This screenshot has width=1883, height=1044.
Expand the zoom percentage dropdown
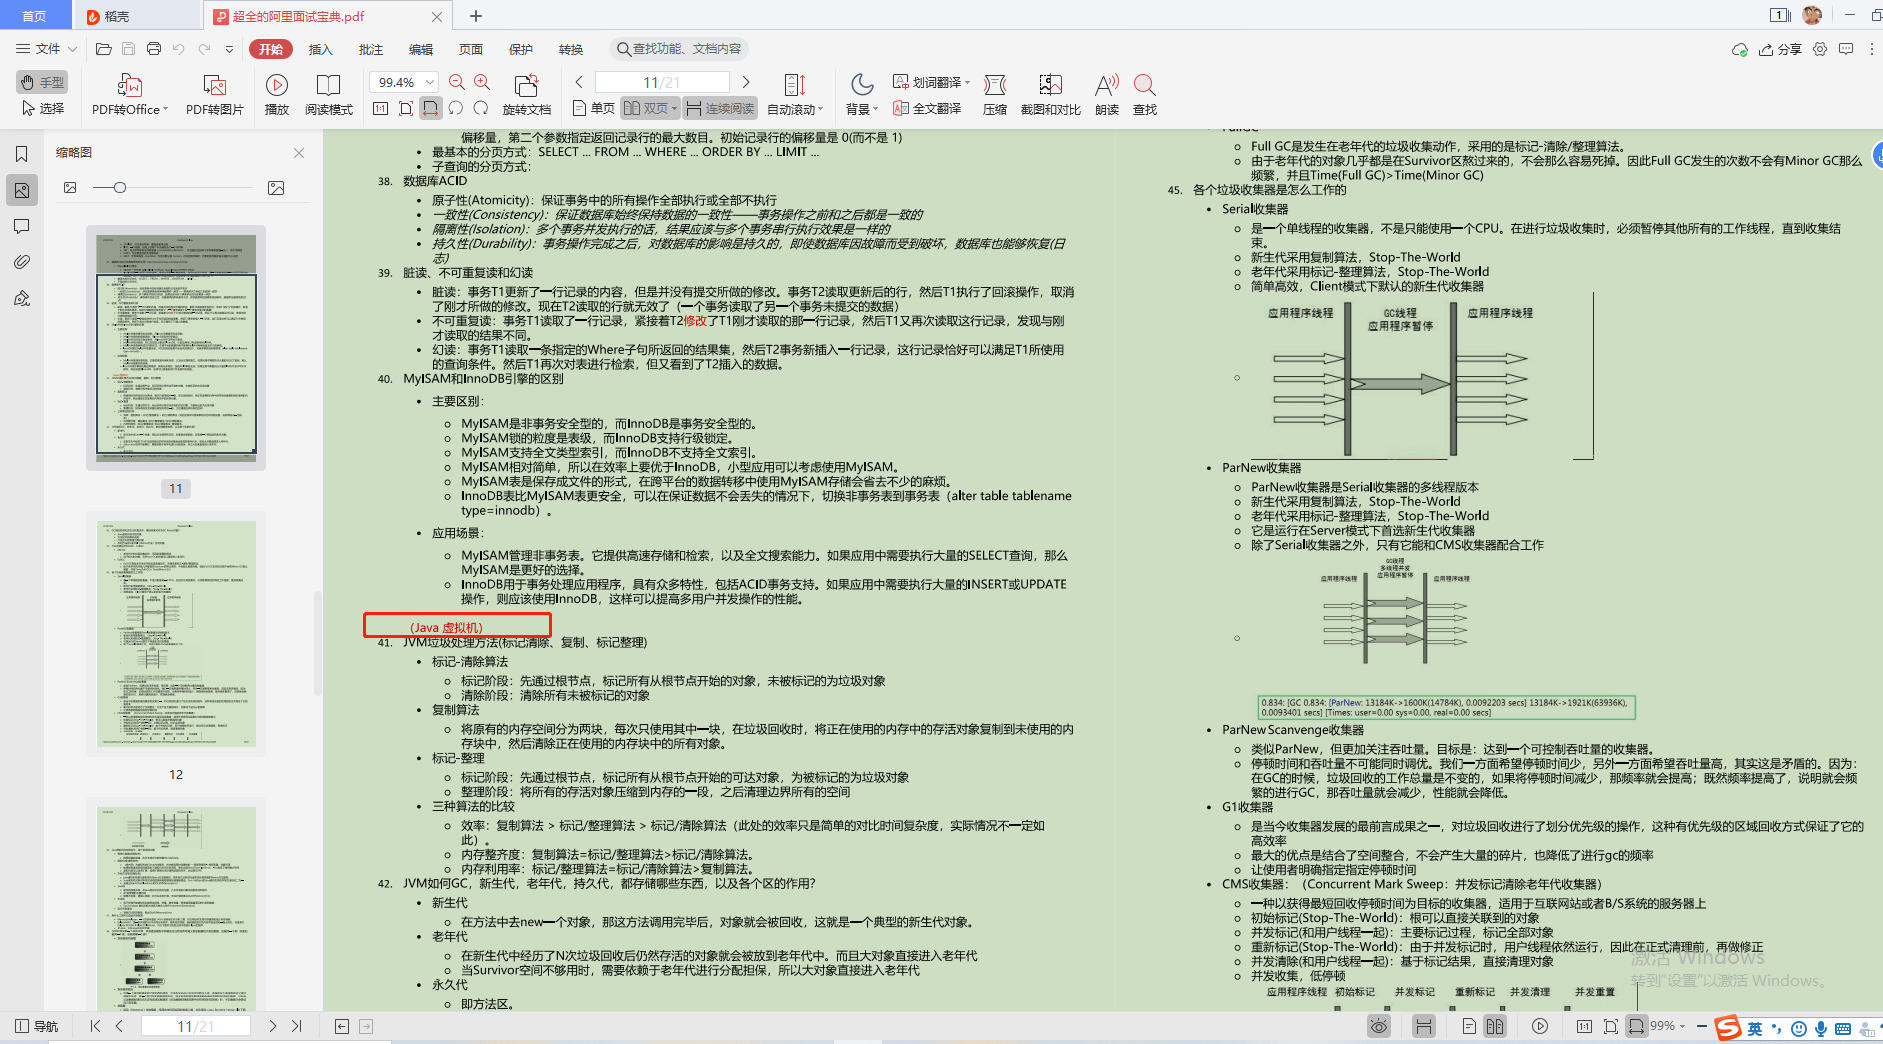click(430, 82)
